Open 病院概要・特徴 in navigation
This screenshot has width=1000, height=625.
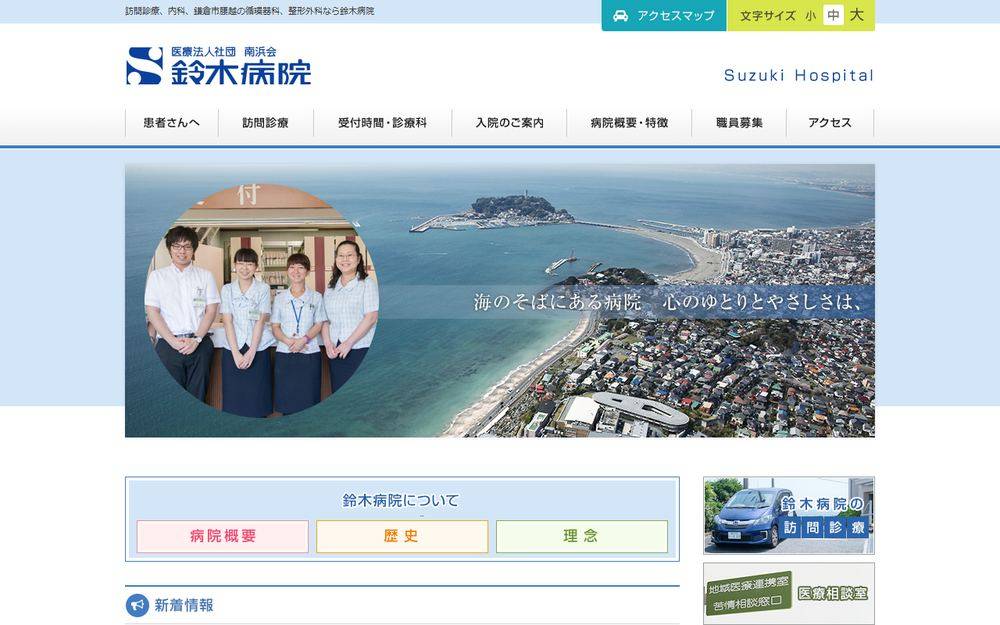(629, 122)
